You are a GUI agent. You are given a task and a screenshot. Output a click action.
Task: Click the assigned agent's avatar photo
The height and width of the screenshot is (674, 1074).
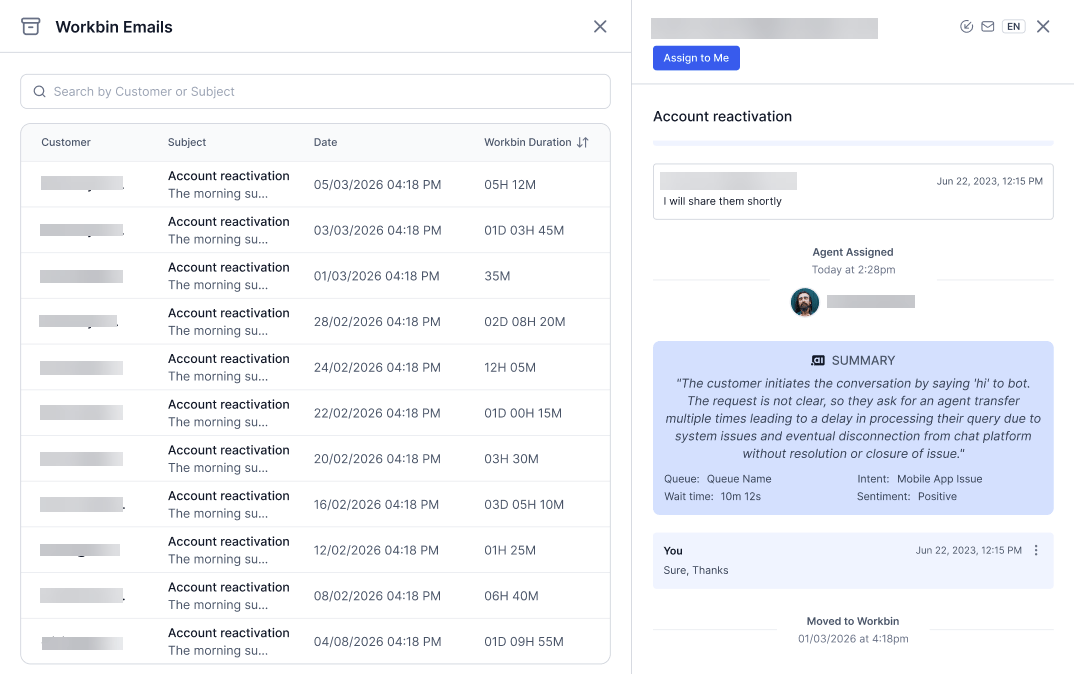tap(805, 302)
